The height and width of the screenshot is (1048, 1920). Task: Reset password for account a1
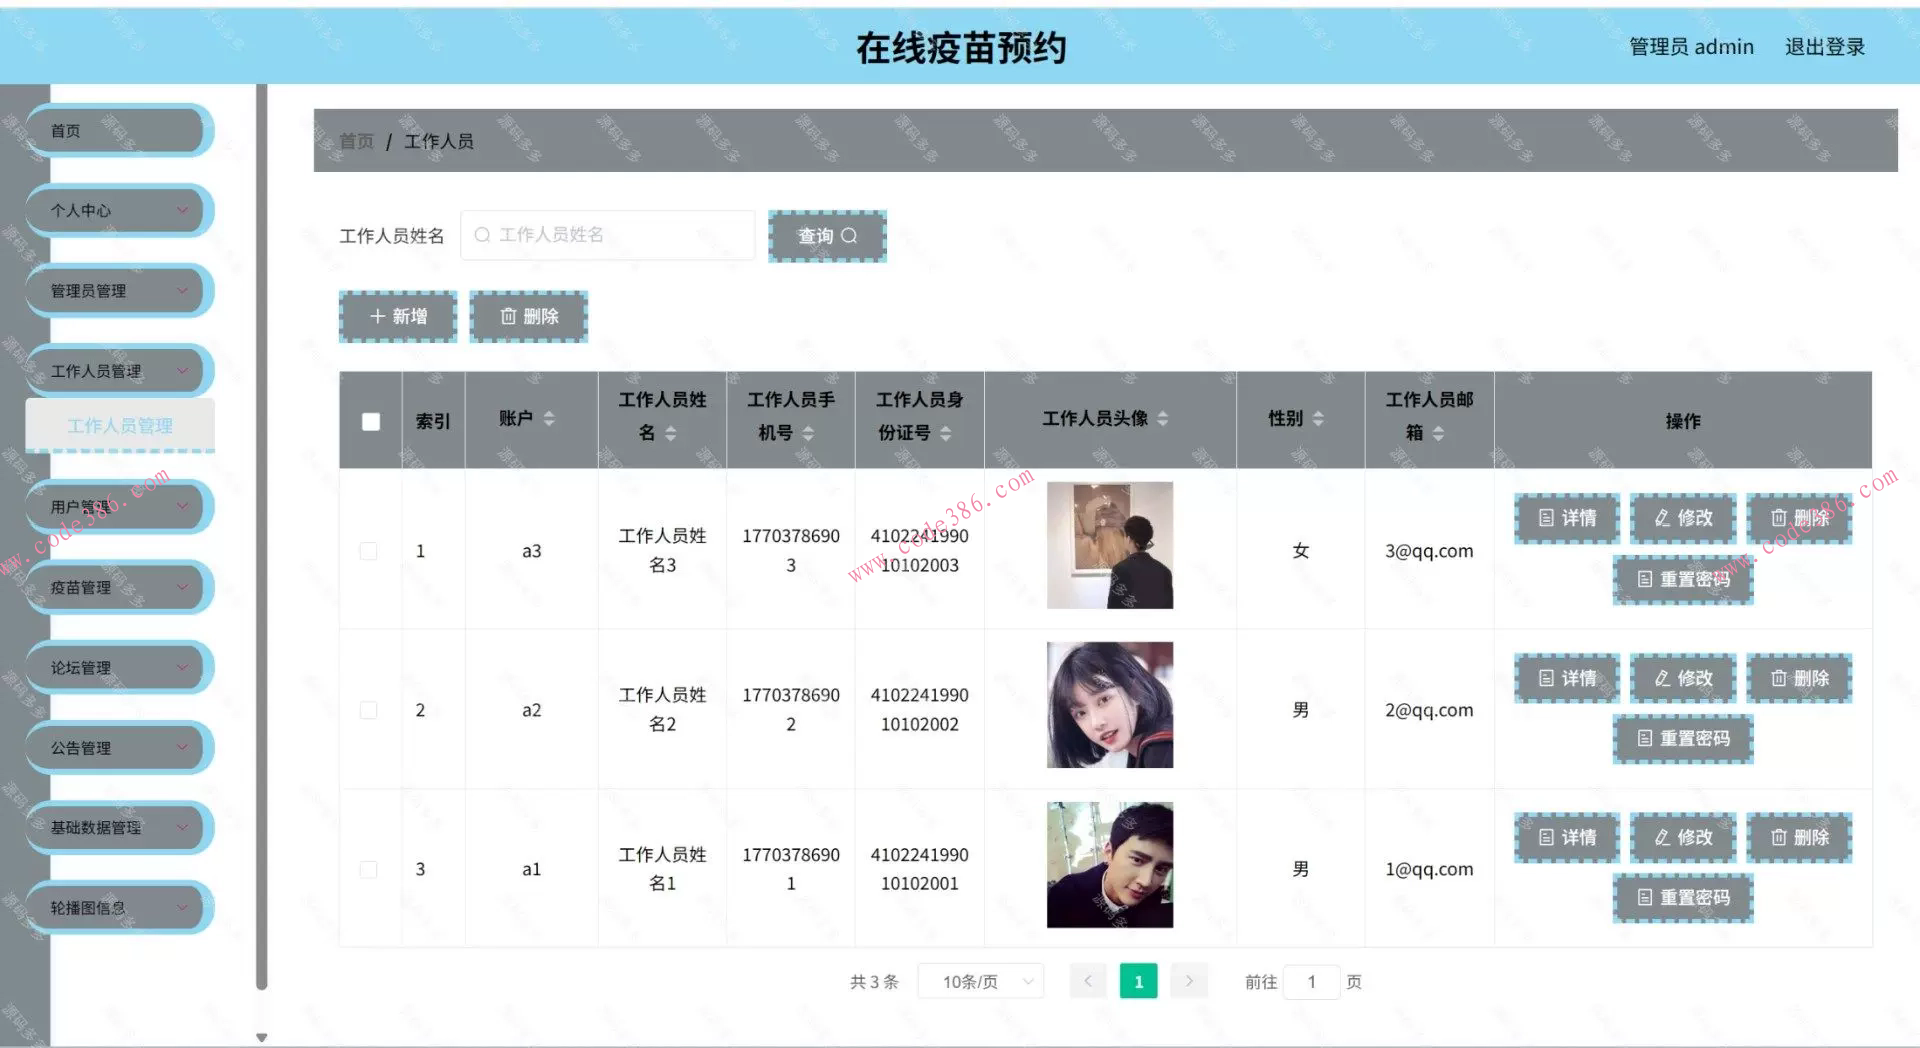pos(1683,898)
